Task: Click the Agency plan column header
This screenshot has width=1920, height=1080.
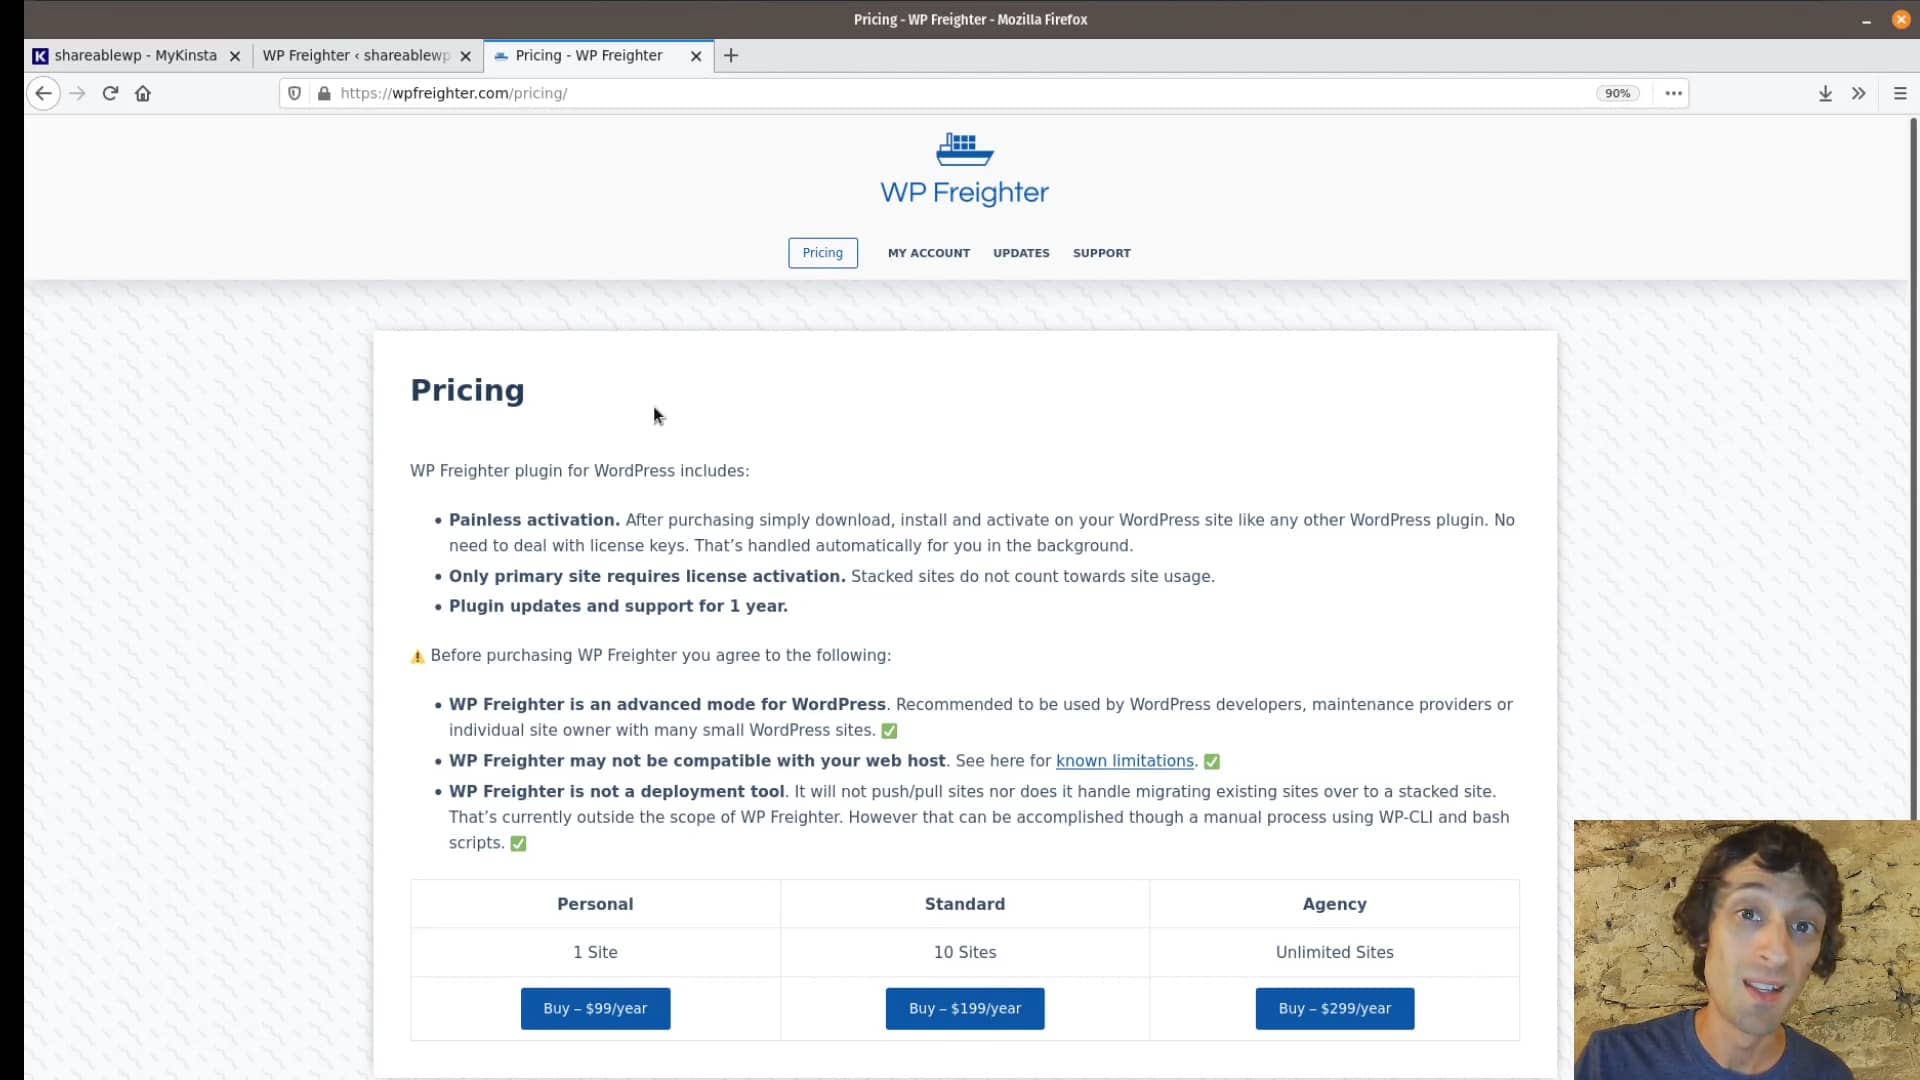Action: (1334, 904)
